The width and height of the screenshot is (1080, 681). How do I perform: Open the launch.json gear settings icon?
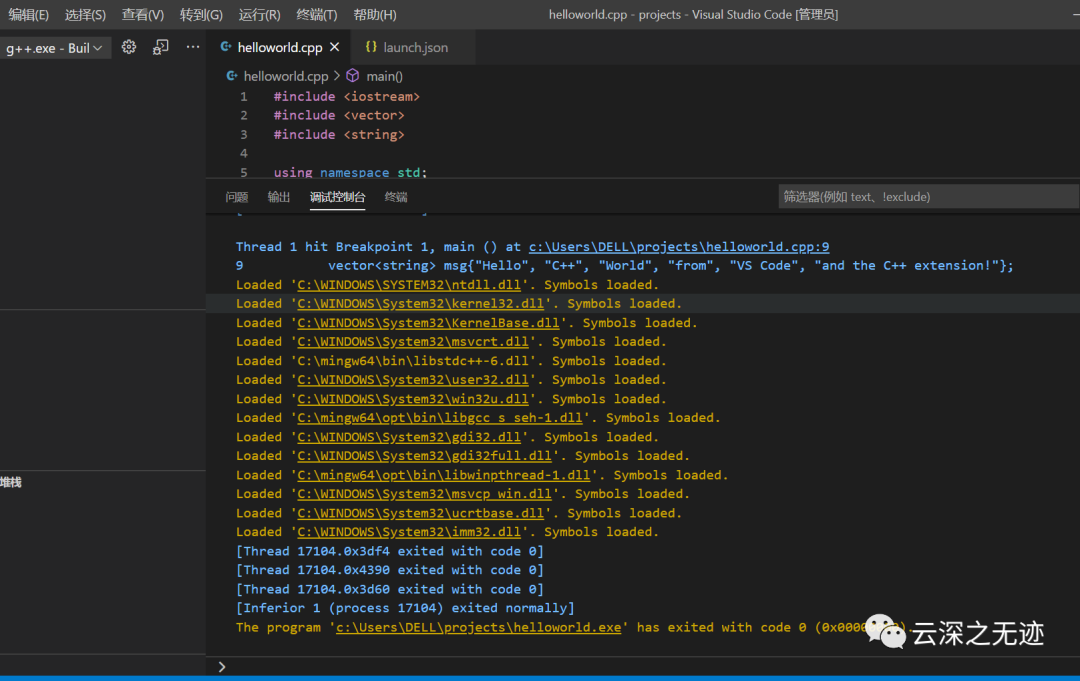[129, 48]
